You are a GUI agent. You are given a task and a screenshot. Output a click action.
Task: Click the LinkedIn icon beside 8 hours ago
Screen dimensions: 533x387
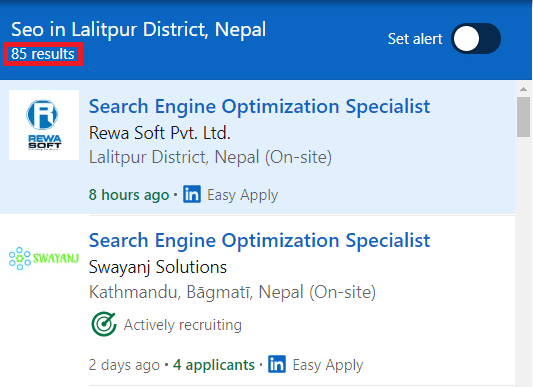point(192,194)
